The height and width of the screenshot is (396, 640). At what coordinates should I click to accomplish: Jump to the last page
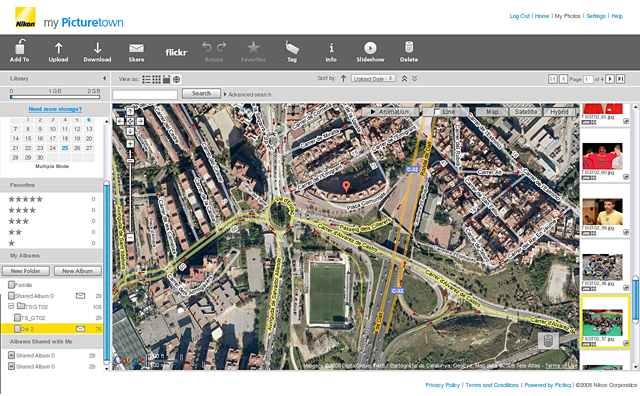pos(620,79)
